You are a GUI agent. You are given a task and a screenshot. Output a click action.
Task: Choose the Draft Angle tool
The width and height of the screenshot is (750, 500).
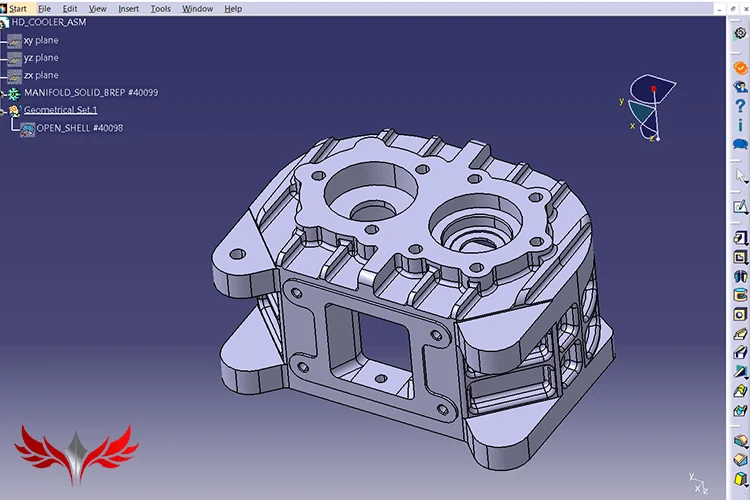tap(740, 478)
